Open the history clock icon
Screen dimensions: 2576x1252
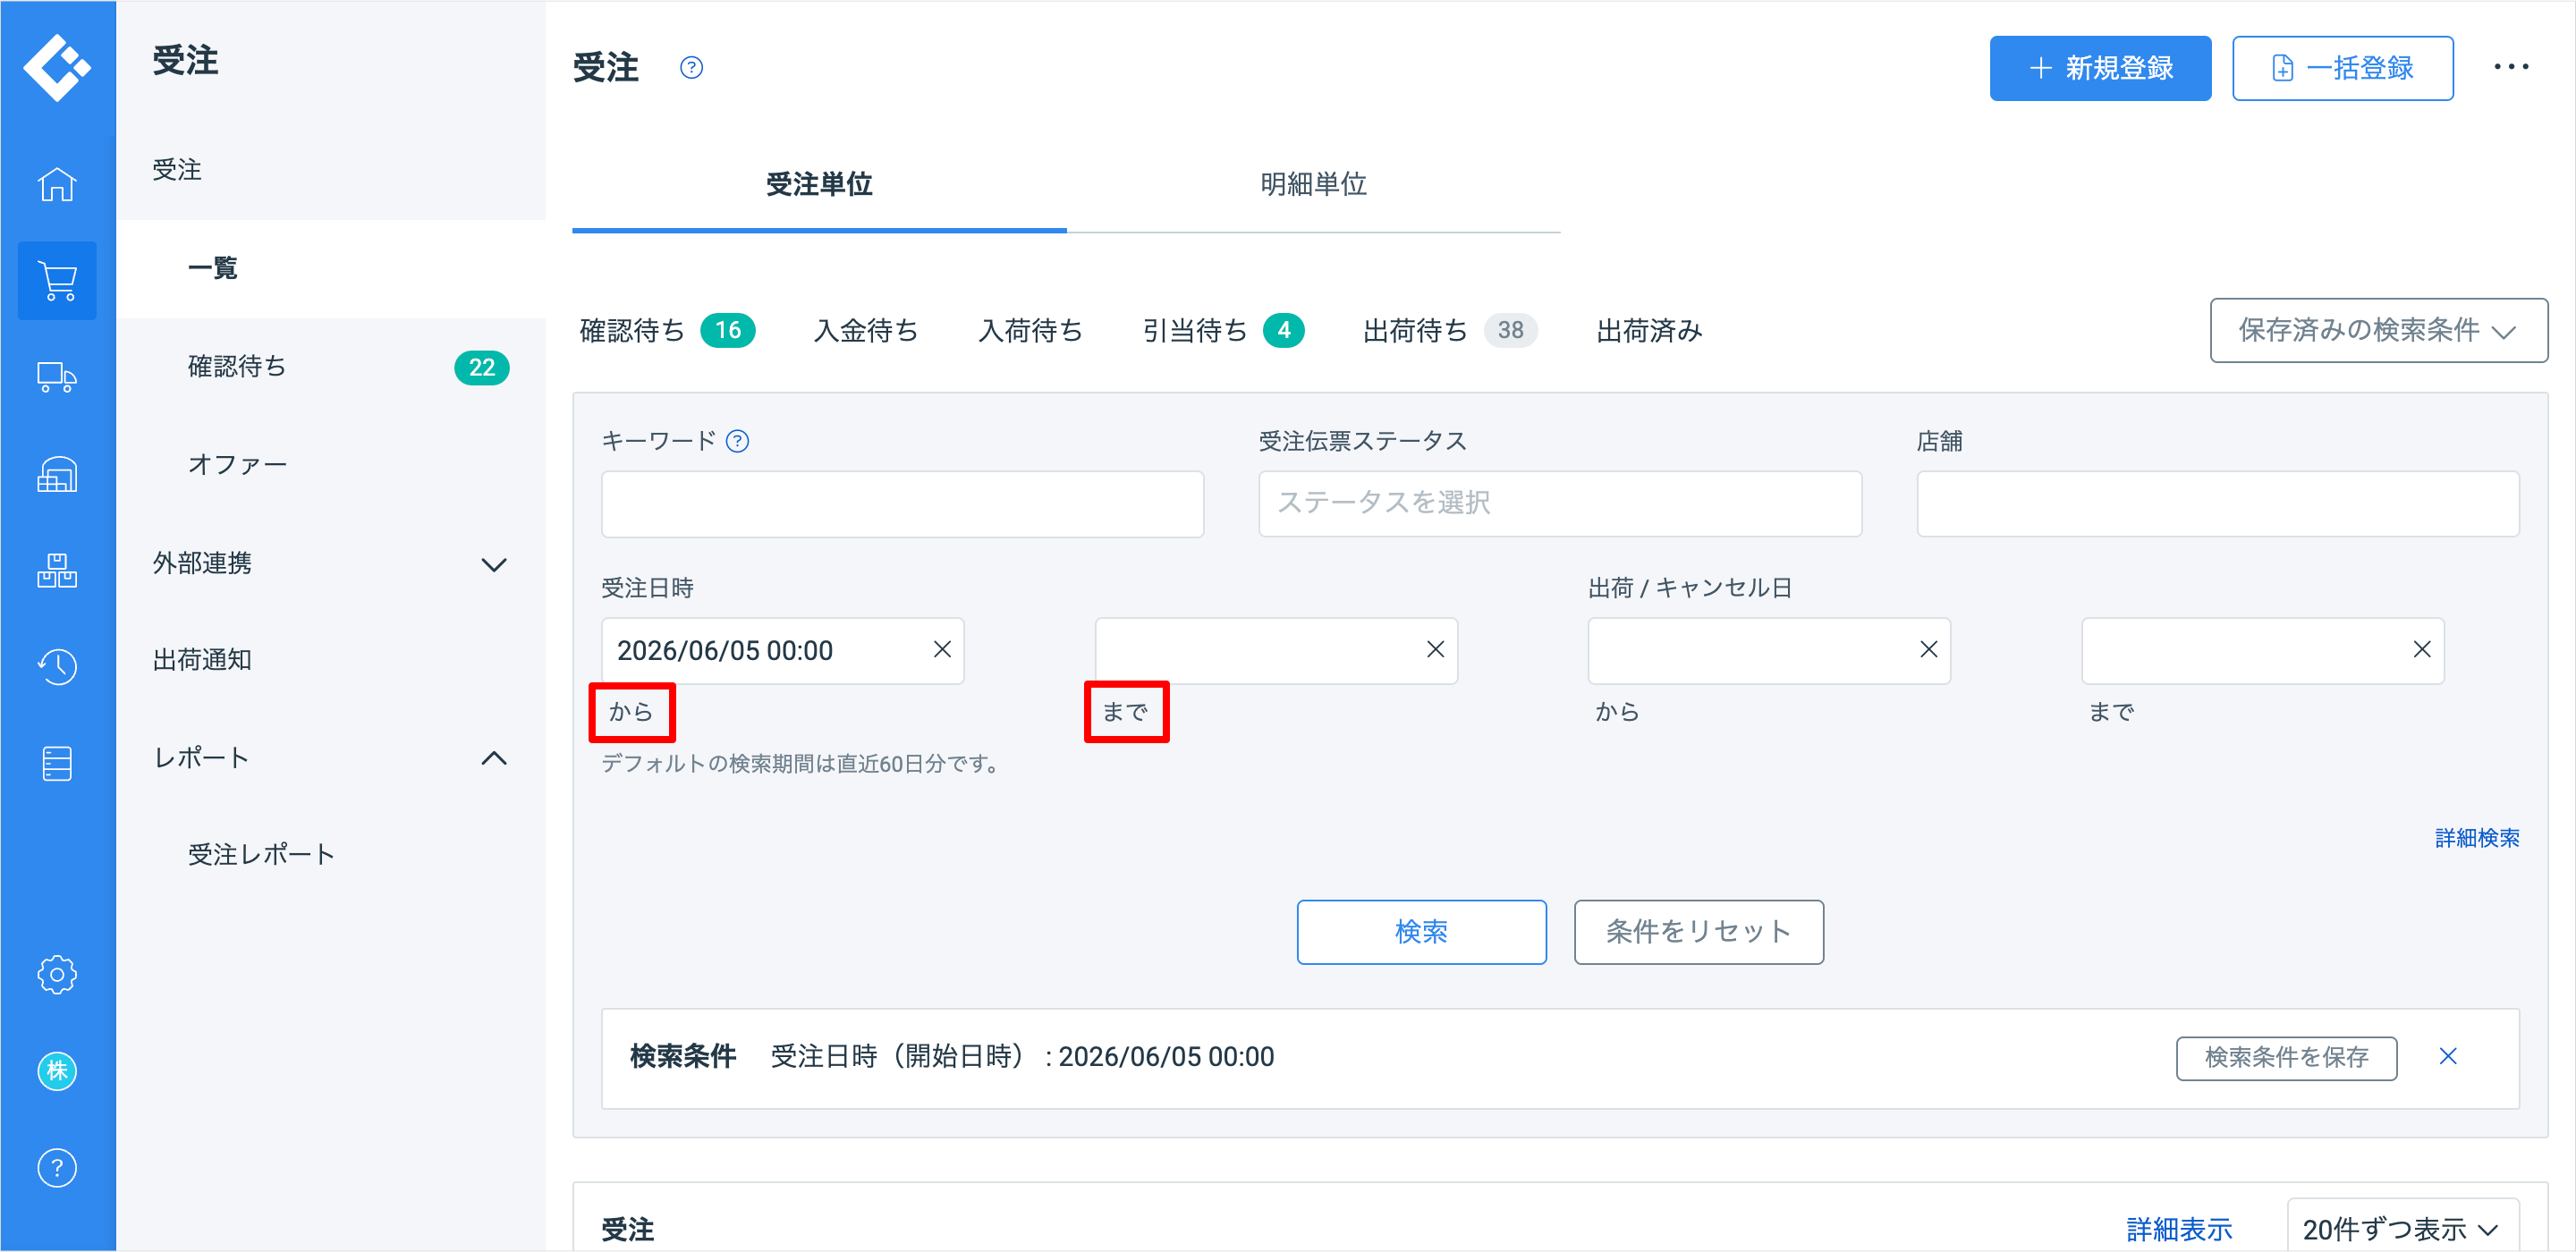click(57, 667)
